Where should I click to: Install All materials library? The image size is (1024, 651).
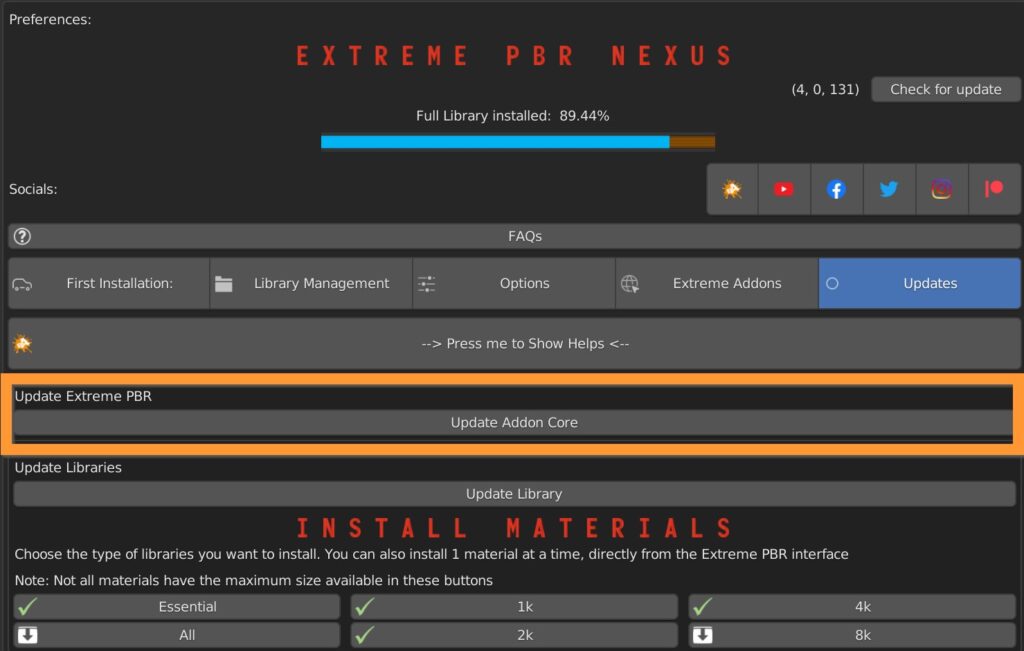[177, 635]
